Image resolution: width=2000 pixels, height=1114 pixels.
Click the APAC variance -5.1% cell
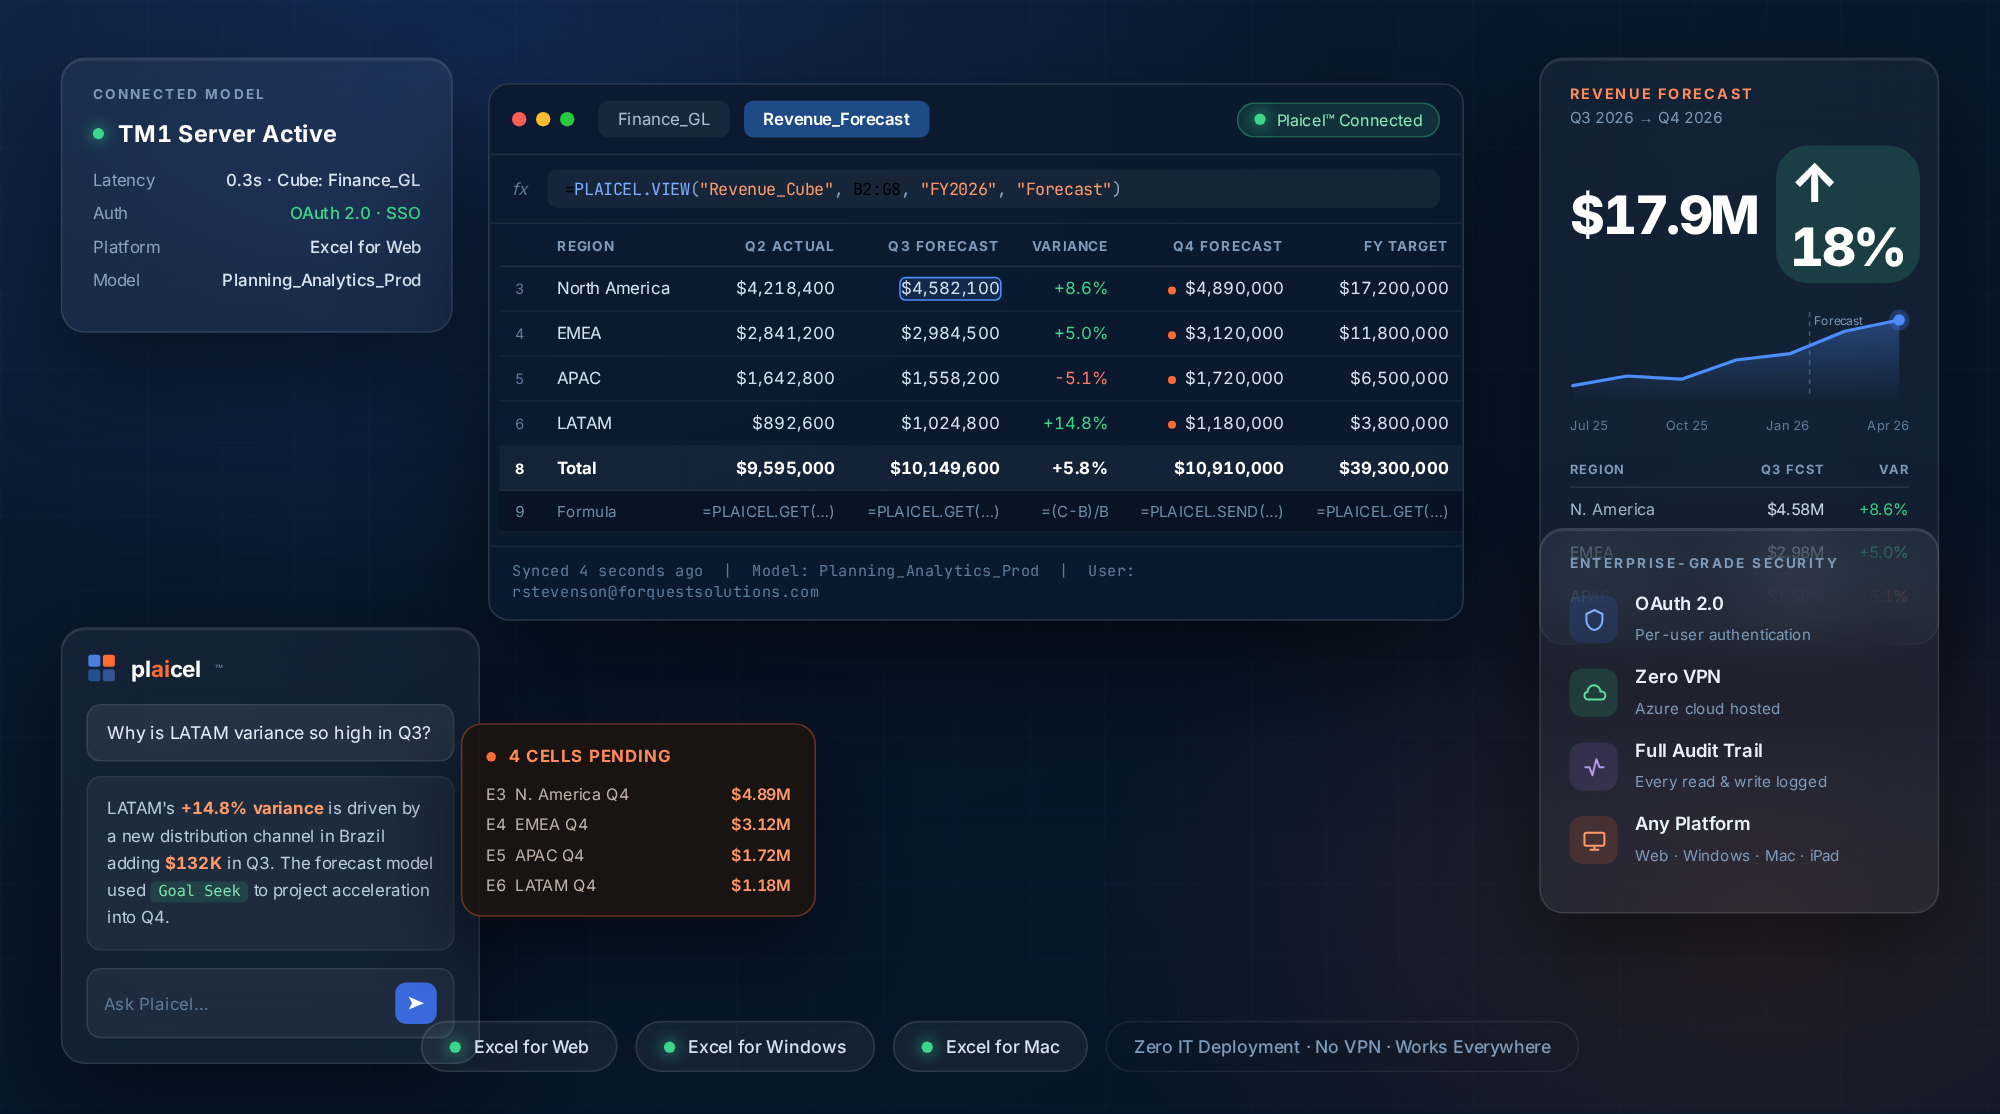point(1081,378)
